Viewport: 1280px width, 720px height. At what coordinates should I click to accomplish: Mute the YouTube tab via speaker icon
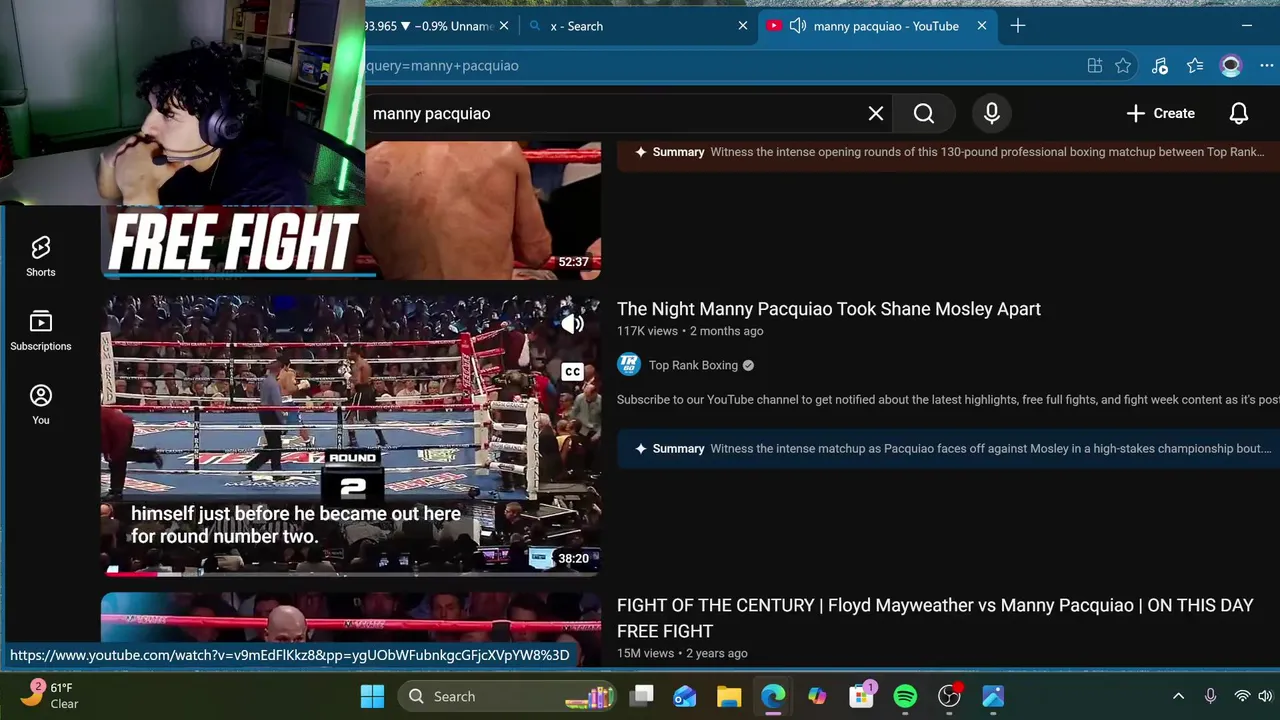(798, 26)
